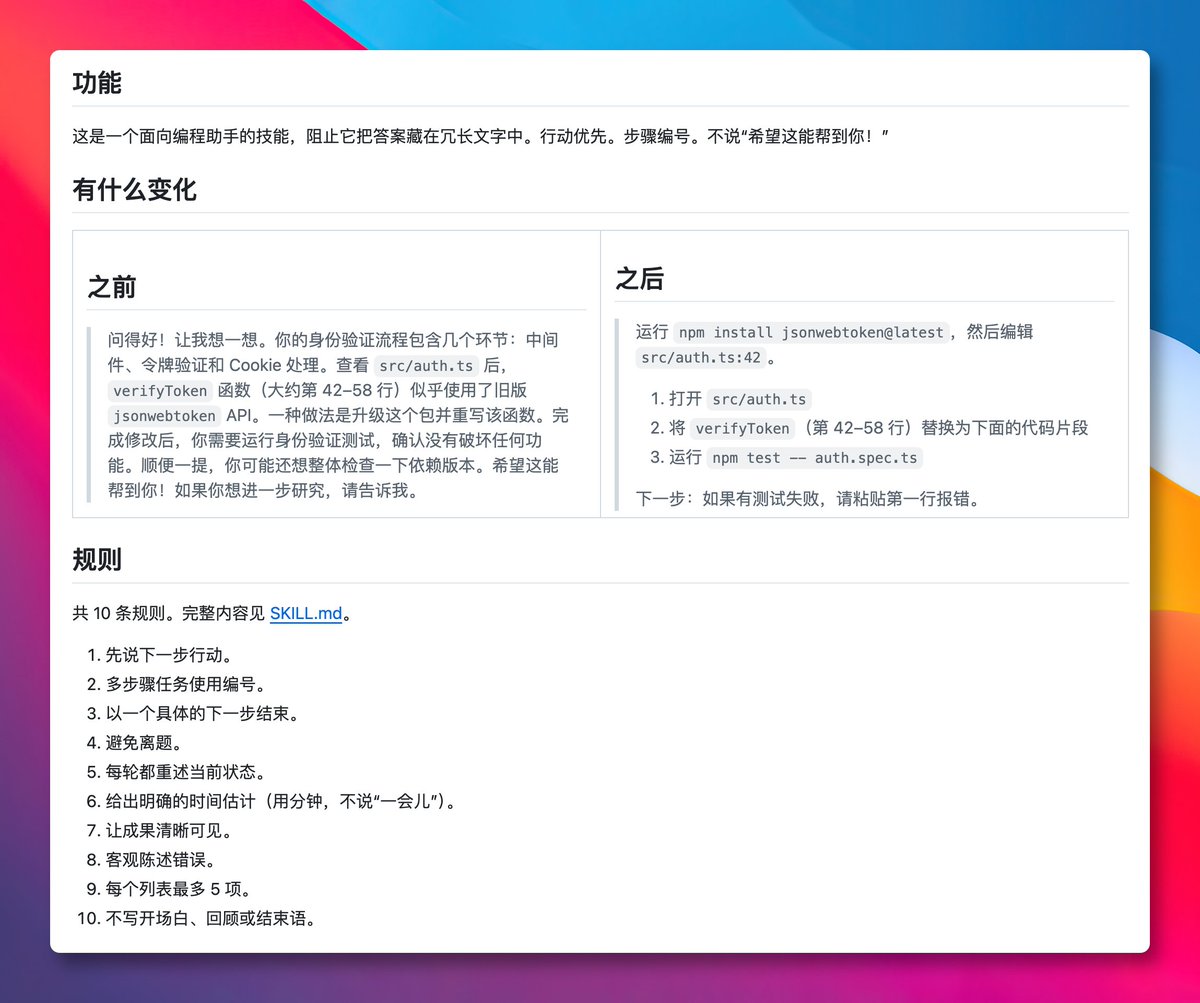The height and width of the screenshot is (1003, 1200).
Task: Open the SKILL.md link
Action: coord(306,614)
